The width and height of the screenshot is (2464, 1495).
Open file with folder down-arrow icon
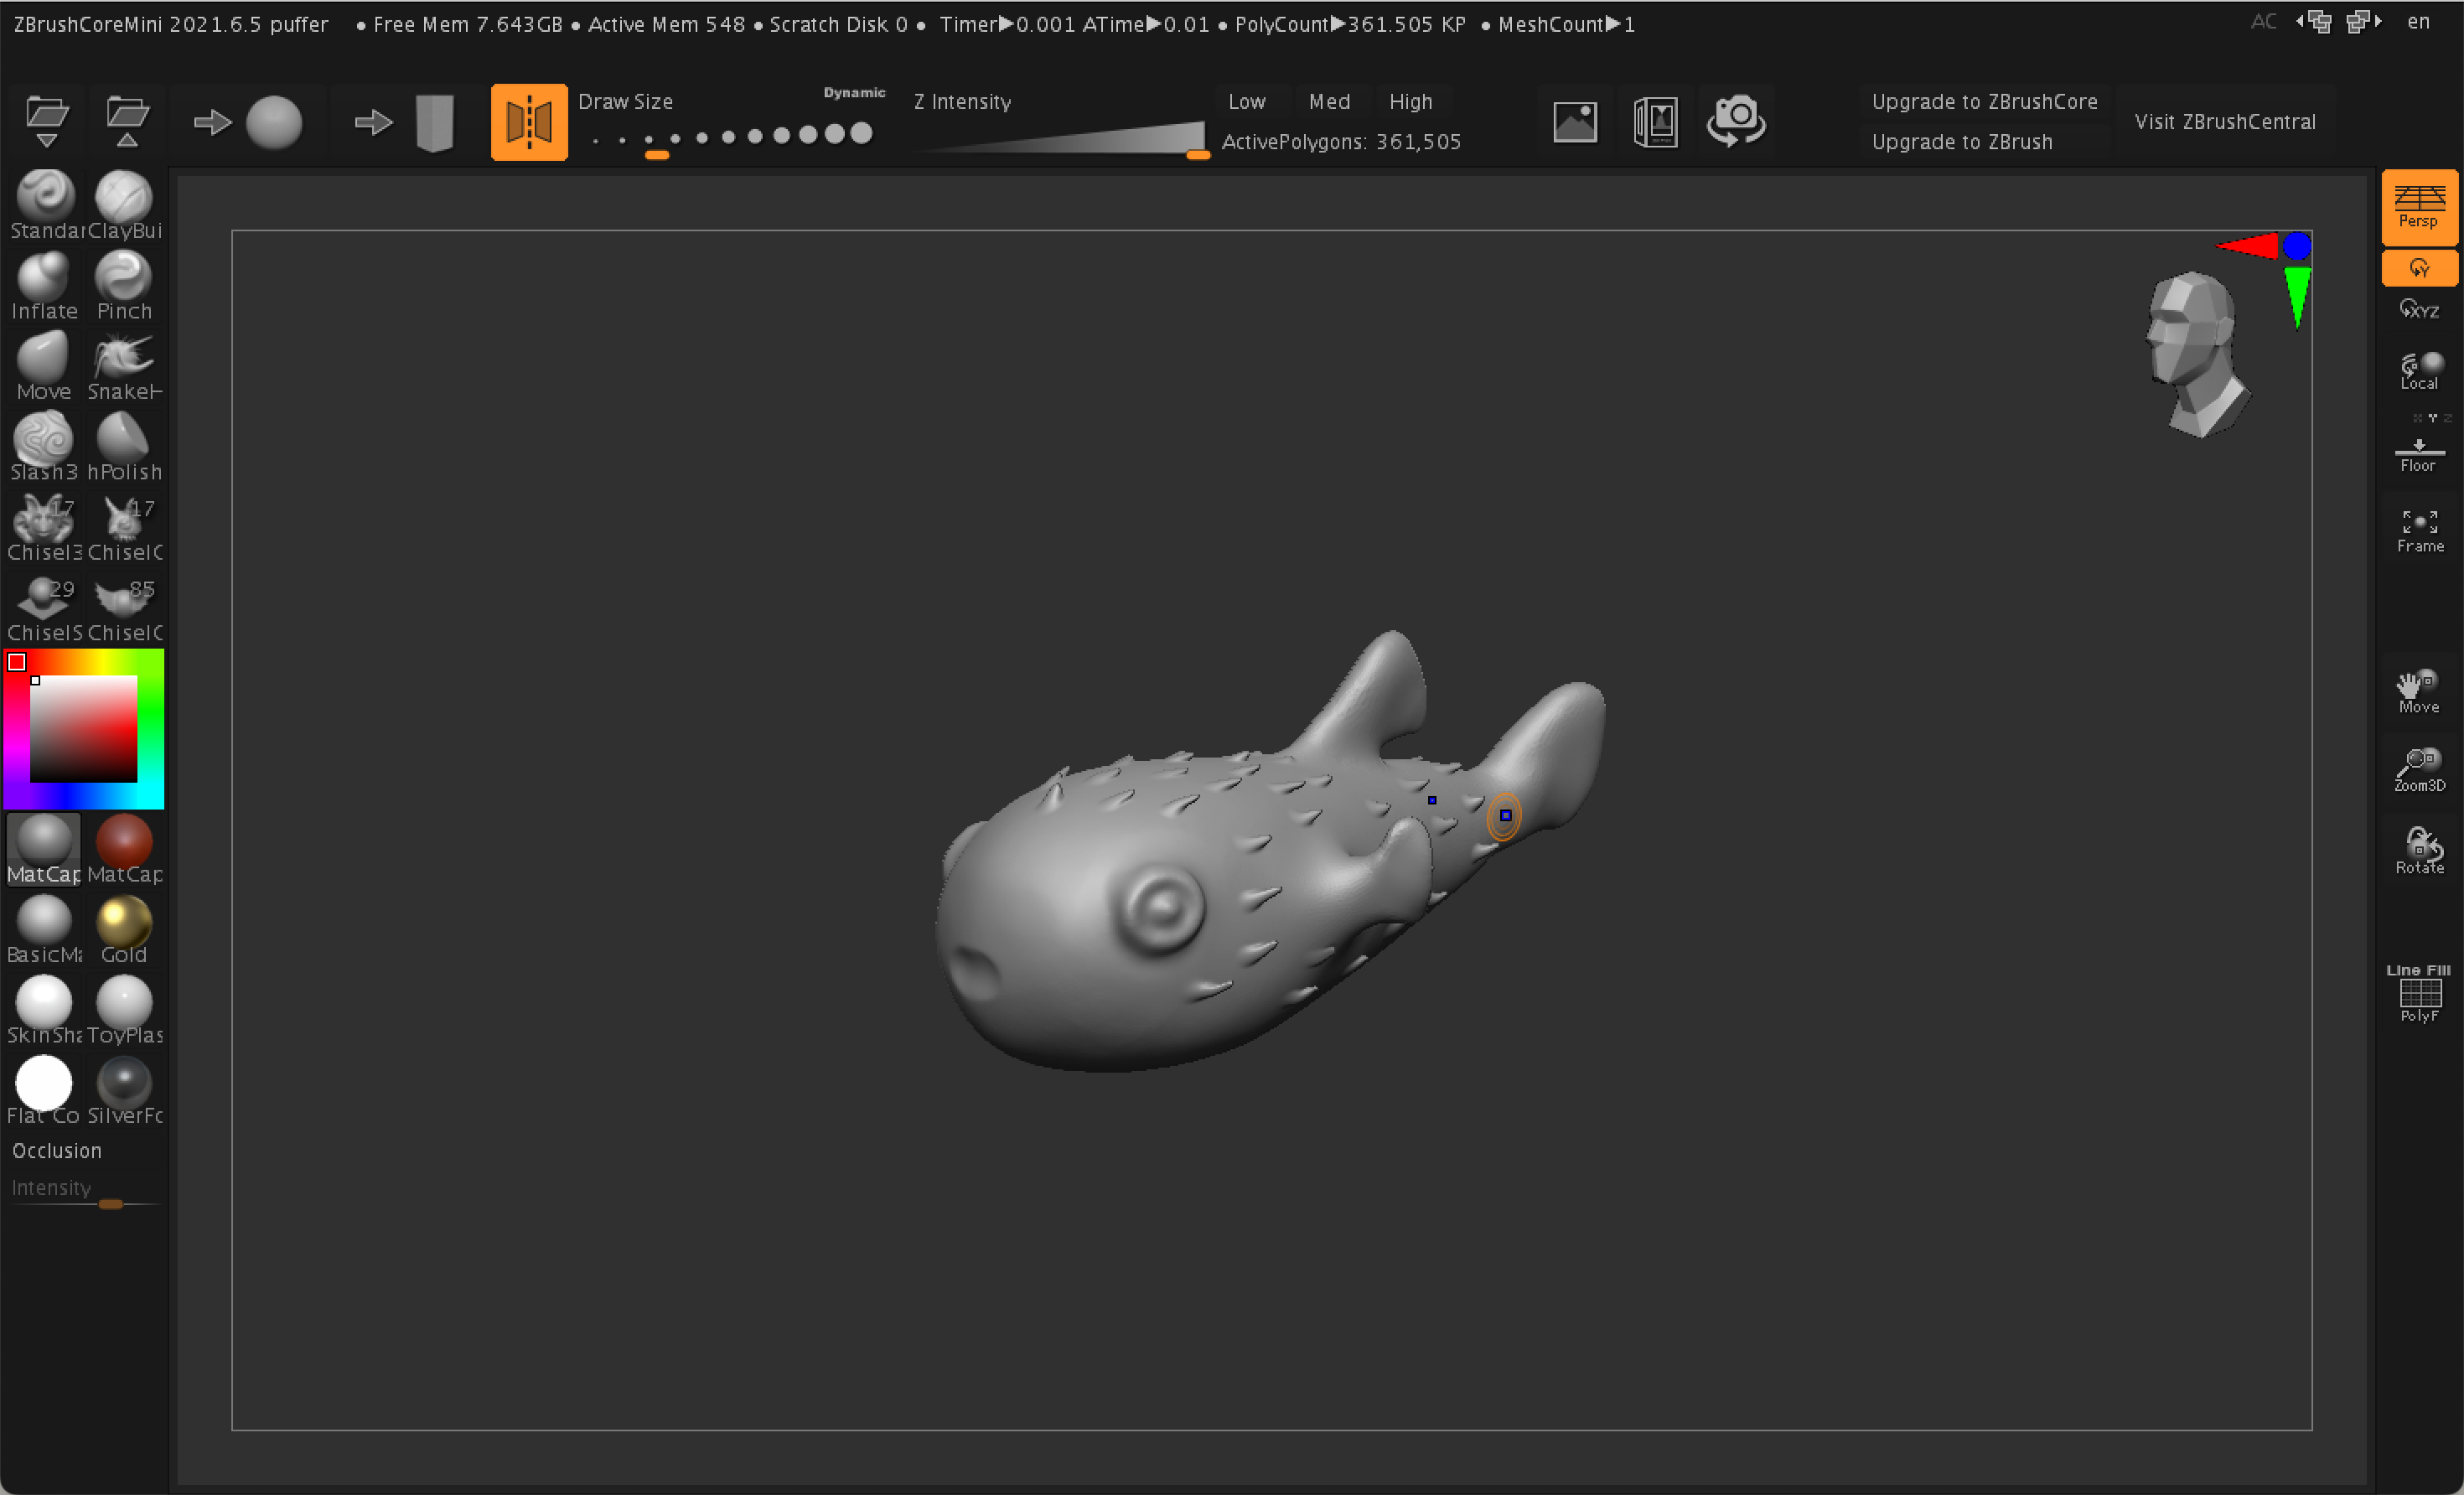click(47, 121)
